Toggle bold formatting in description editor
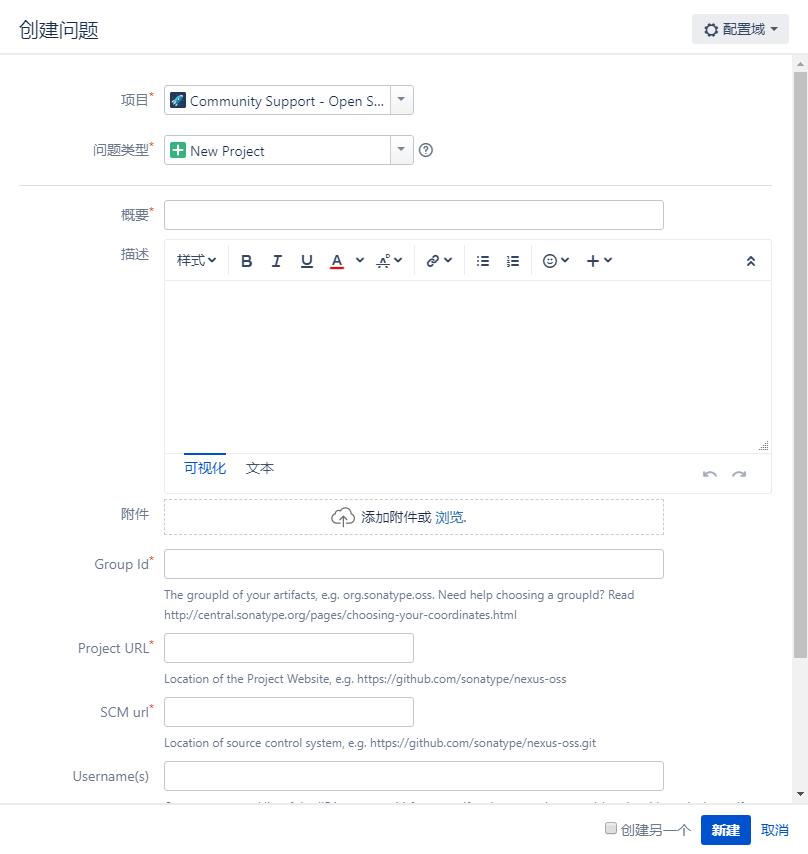This screenshot has width=808, height=854. [247, 261]
